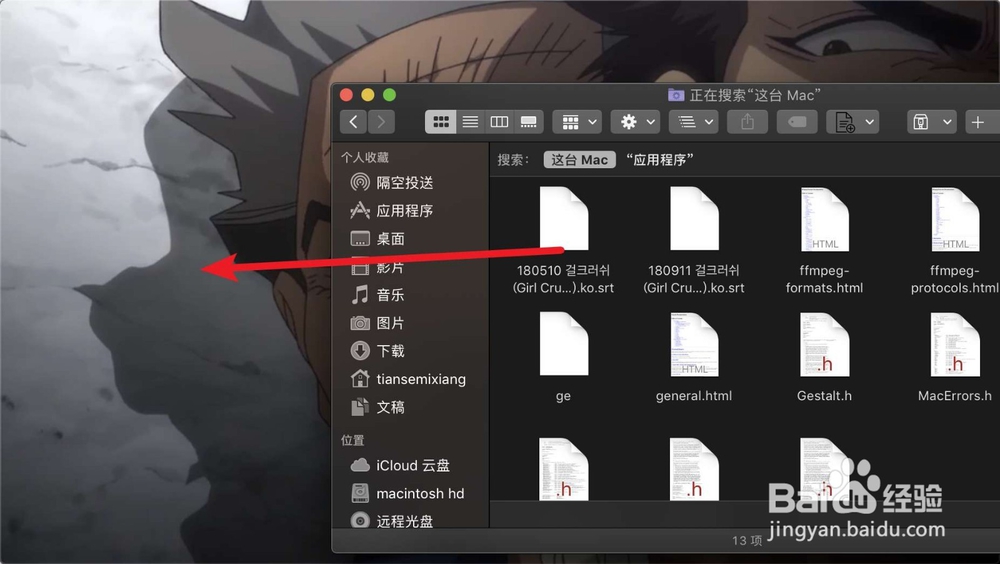Select the ffmpeg-protocols.html file icon
This screenshot has width=1000, height=564.
(x=955, y=218)
